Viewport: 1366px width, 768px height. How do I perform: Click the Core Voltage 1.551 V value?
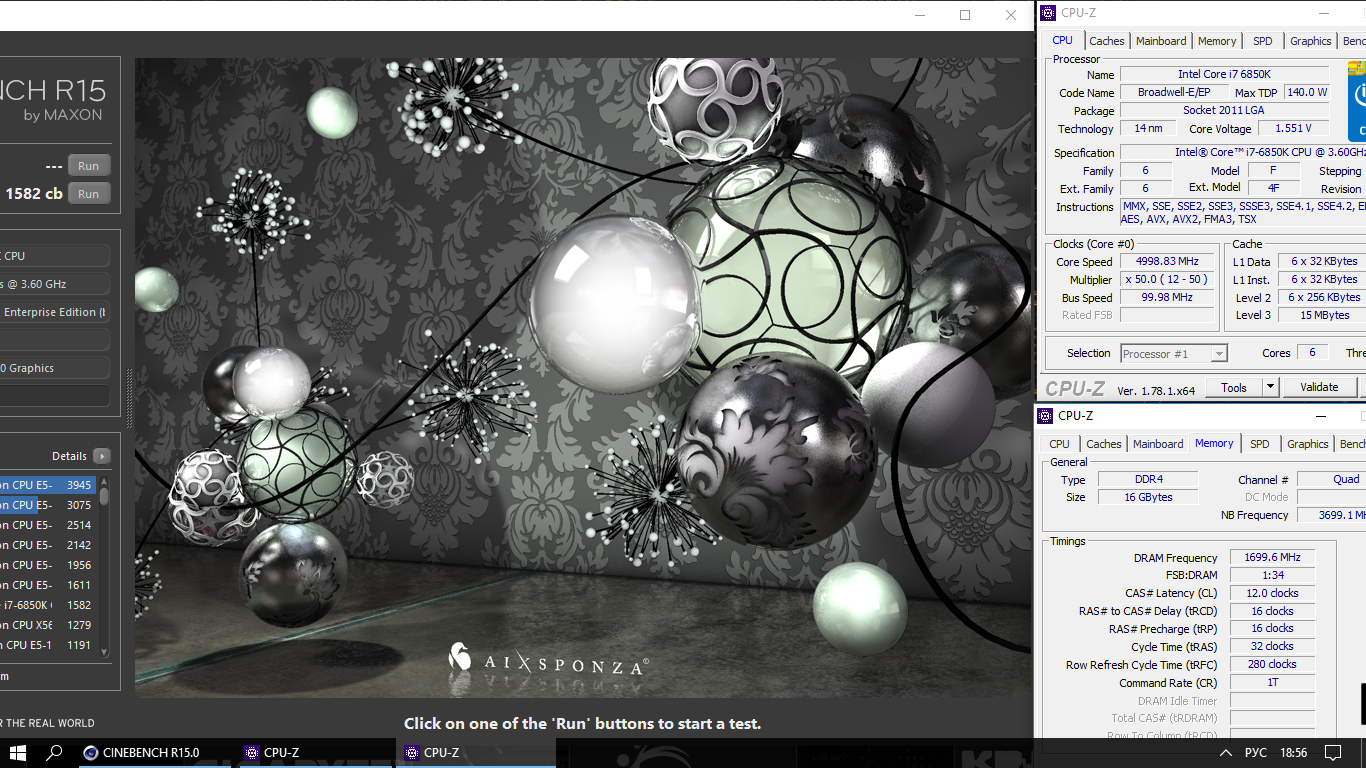point(1293,129)
